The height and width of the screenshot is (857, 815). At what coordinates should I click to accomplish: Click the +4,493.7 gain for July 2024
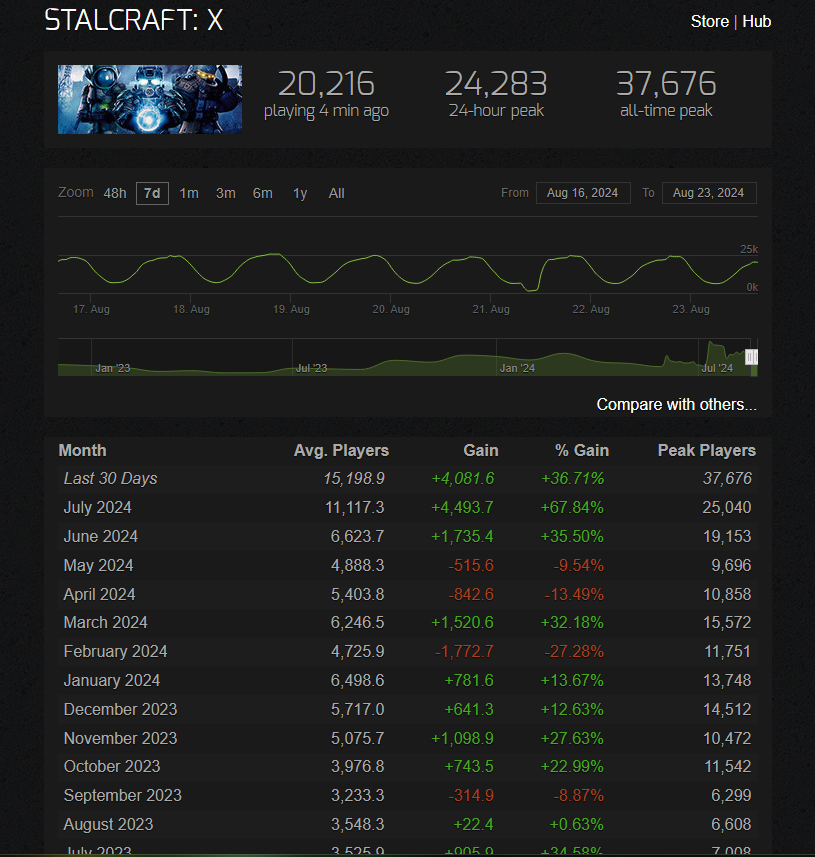click(462, 508)
